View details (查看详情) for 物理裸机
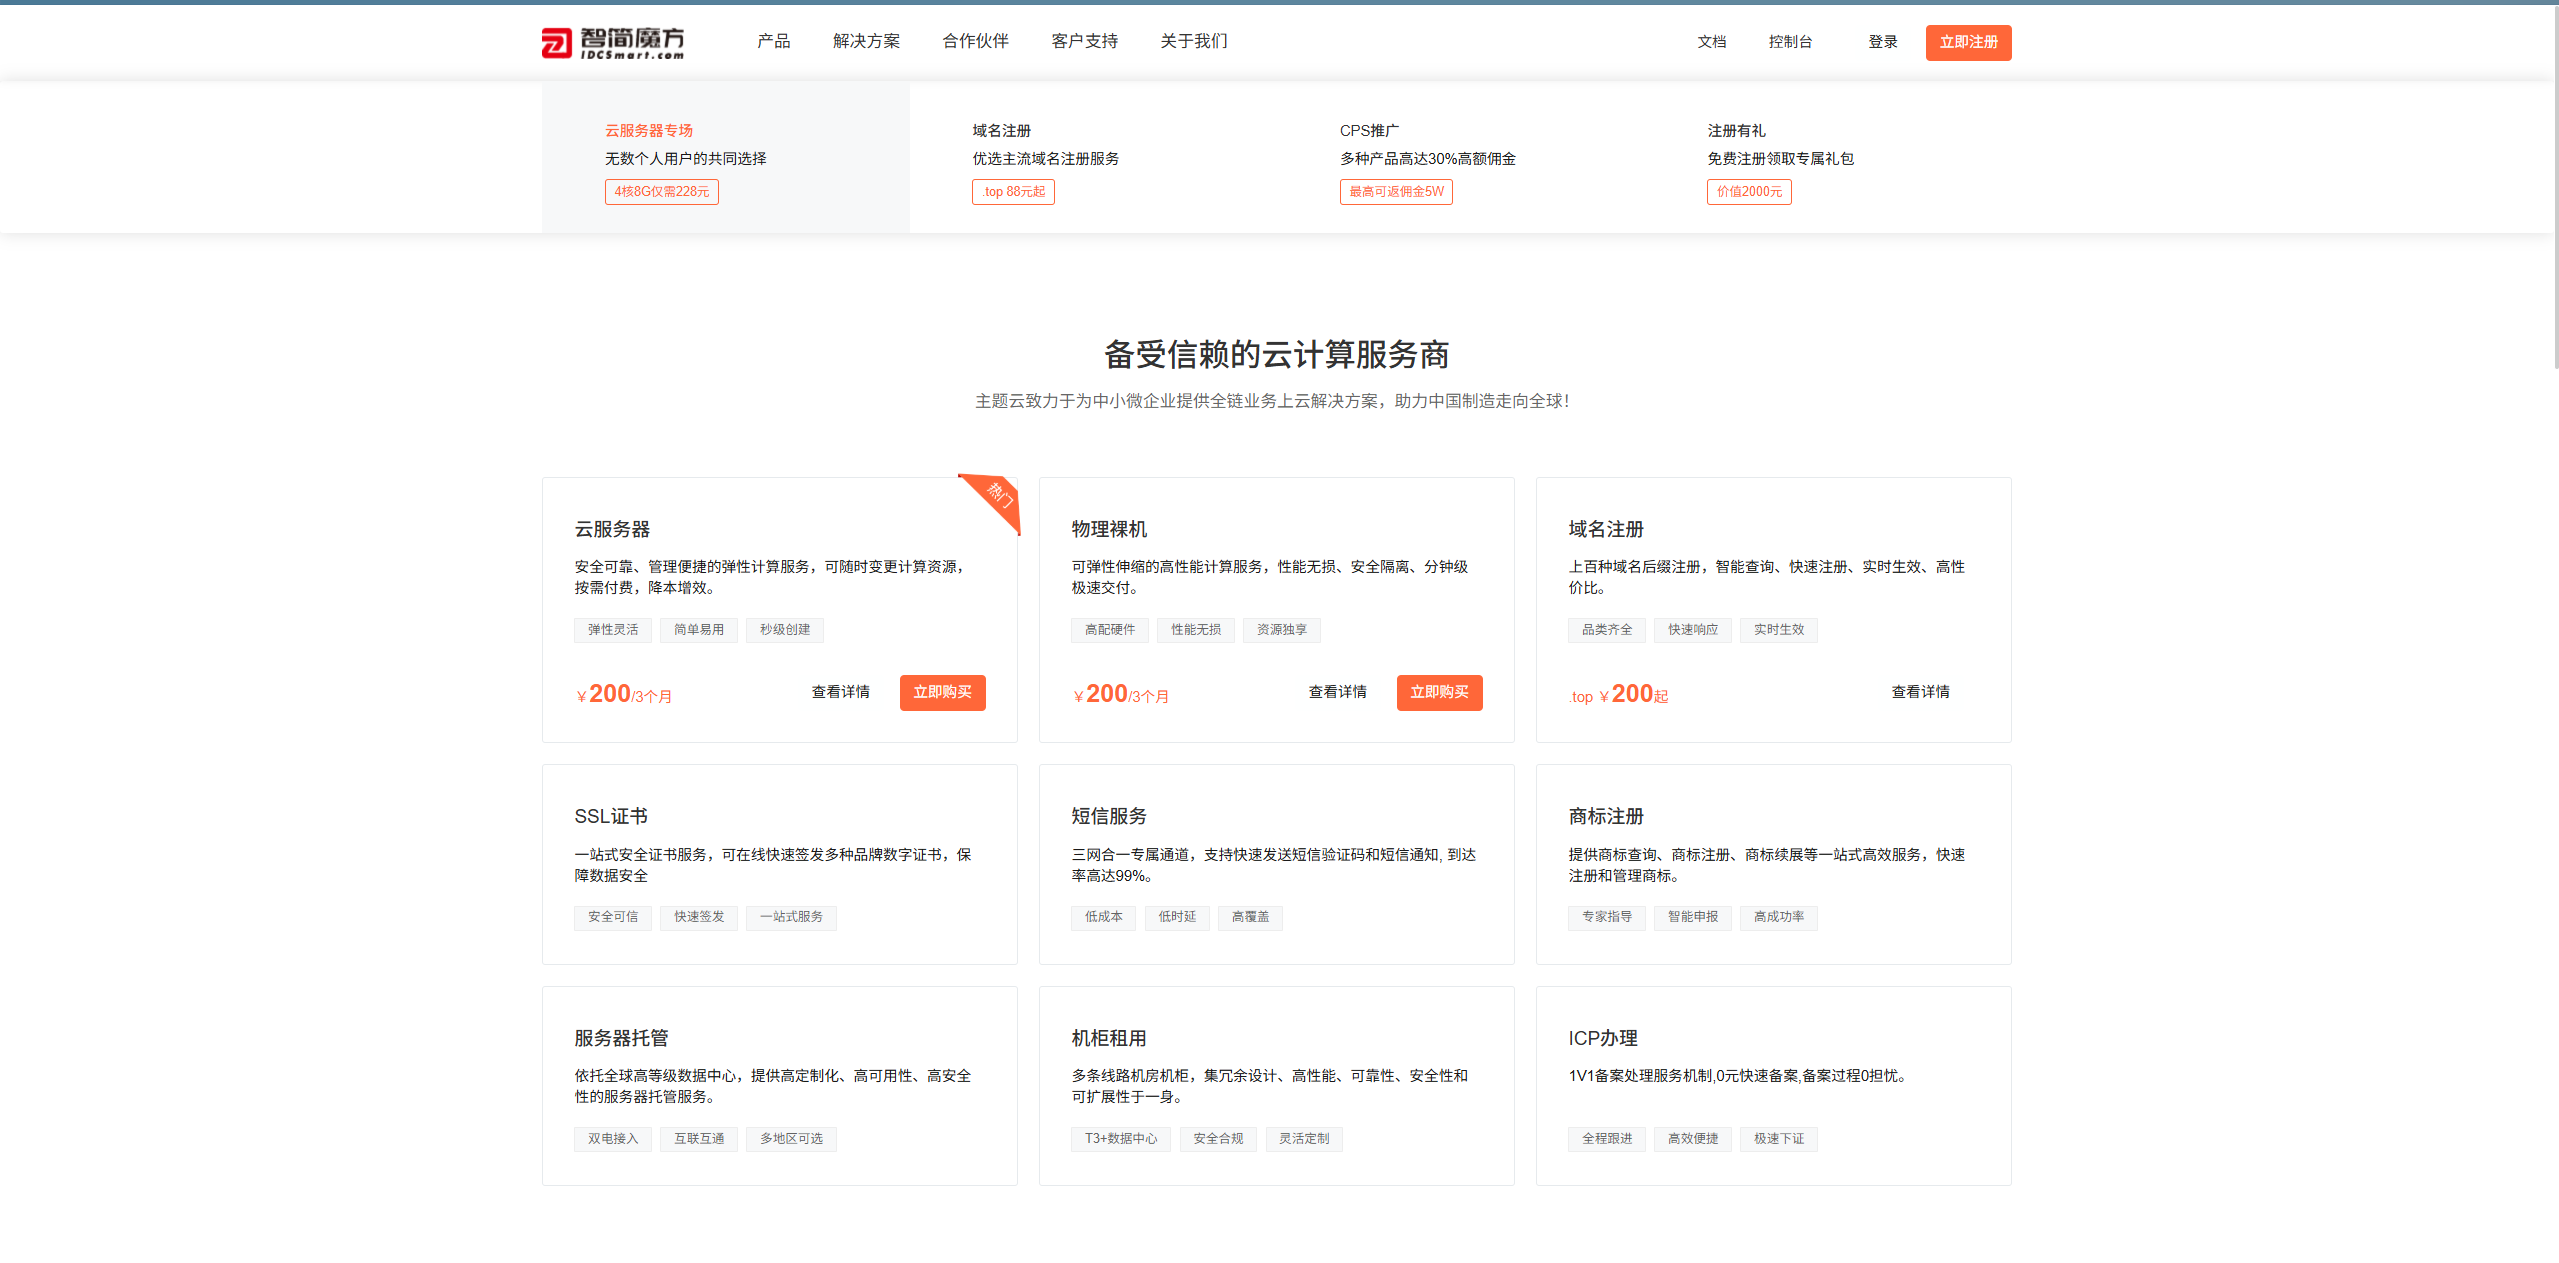This screenshot has width=2559, height=1263. [x=1337, y=692]
